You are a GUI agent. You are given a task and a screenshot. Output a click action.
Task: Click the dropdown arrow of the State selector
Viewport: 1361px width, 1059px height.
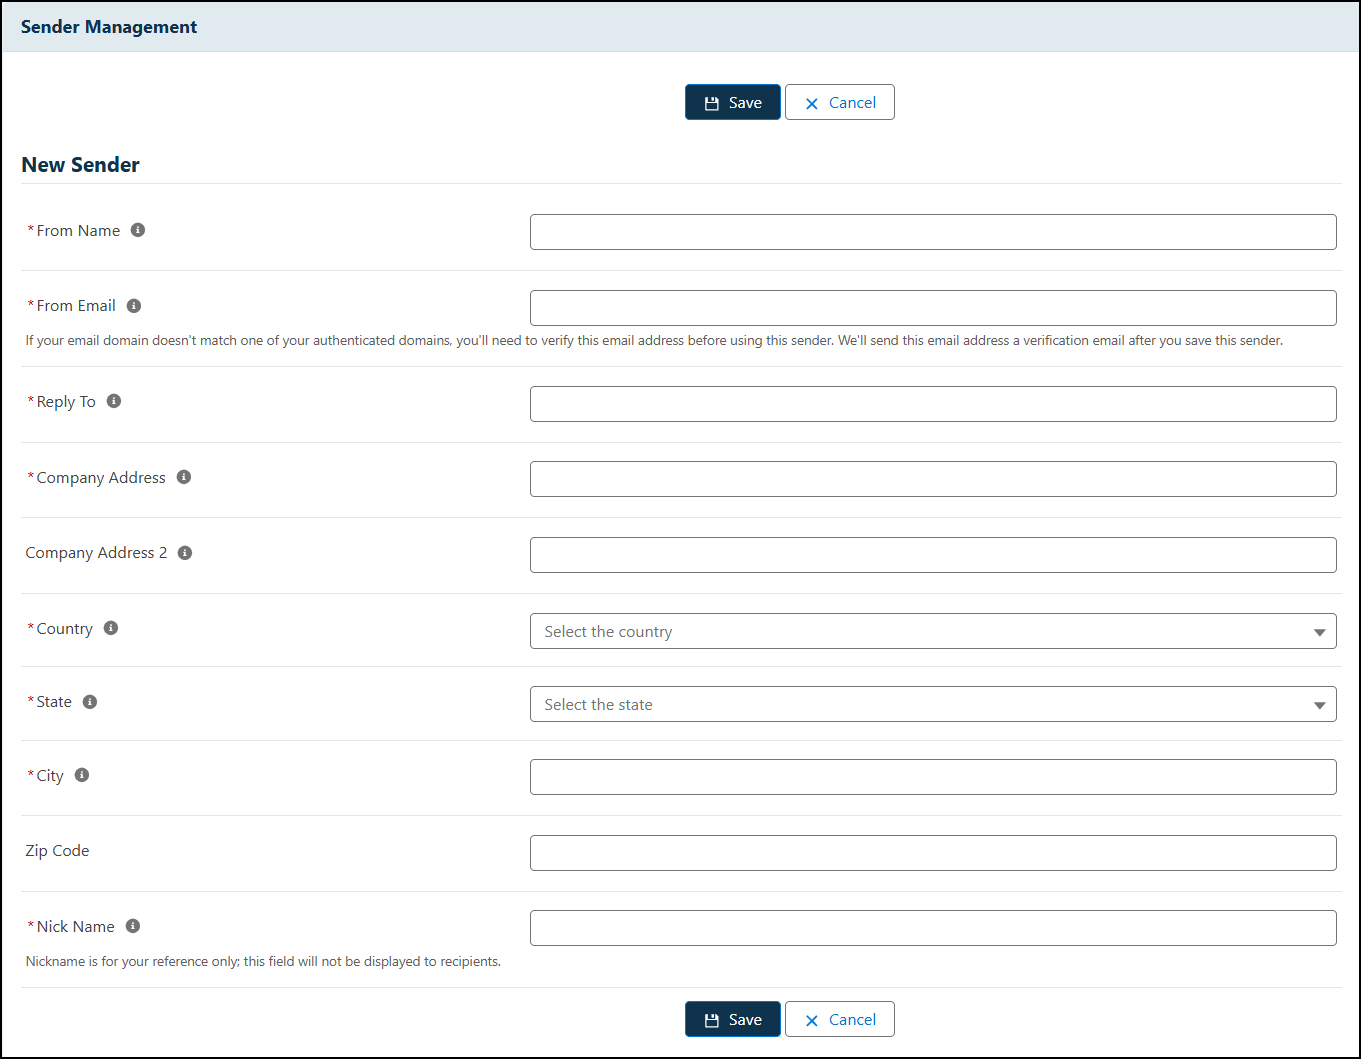[x=1319, y=704]
